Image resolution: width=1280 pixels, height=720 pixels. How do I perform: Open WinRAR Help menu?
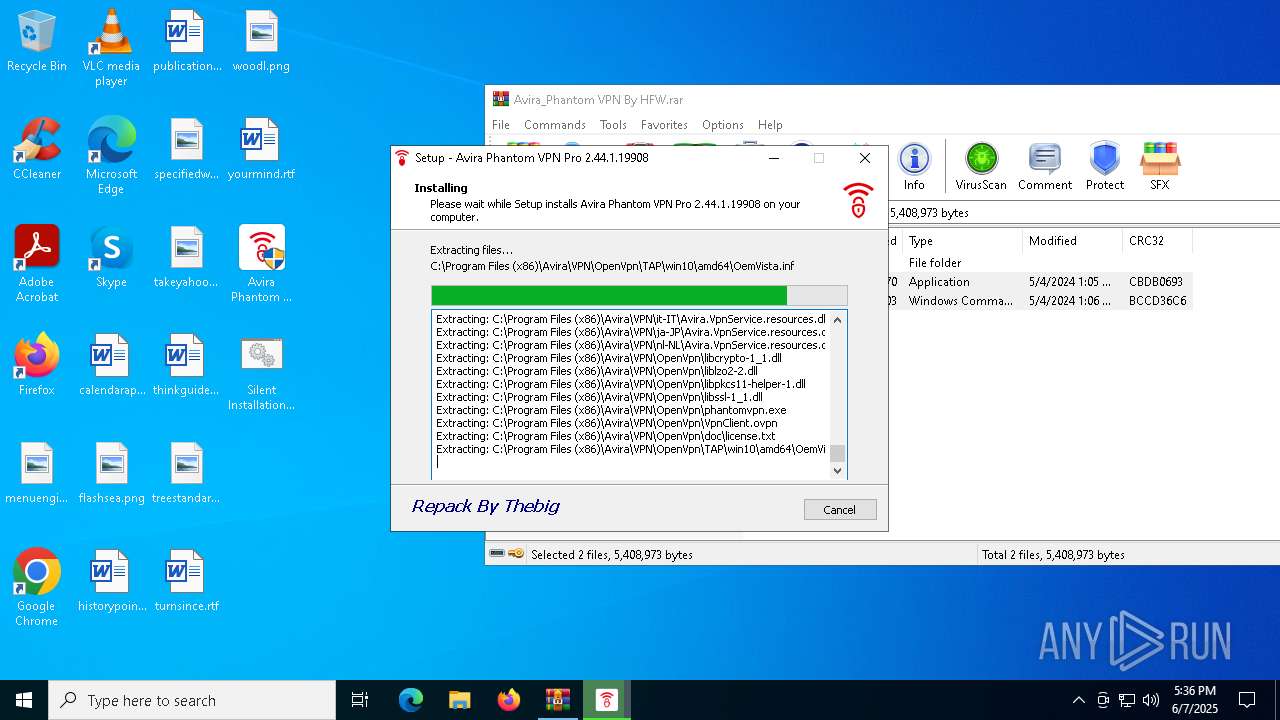coord(770,125)
